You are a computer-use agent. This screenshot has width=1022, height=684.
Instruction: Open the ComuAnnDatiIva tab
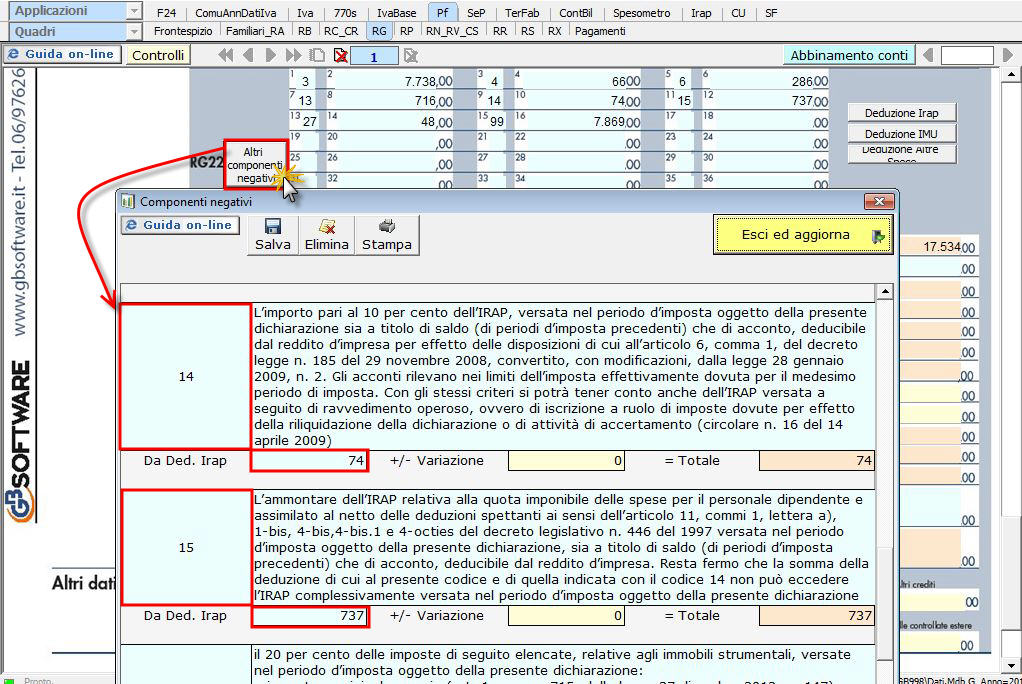236,12
